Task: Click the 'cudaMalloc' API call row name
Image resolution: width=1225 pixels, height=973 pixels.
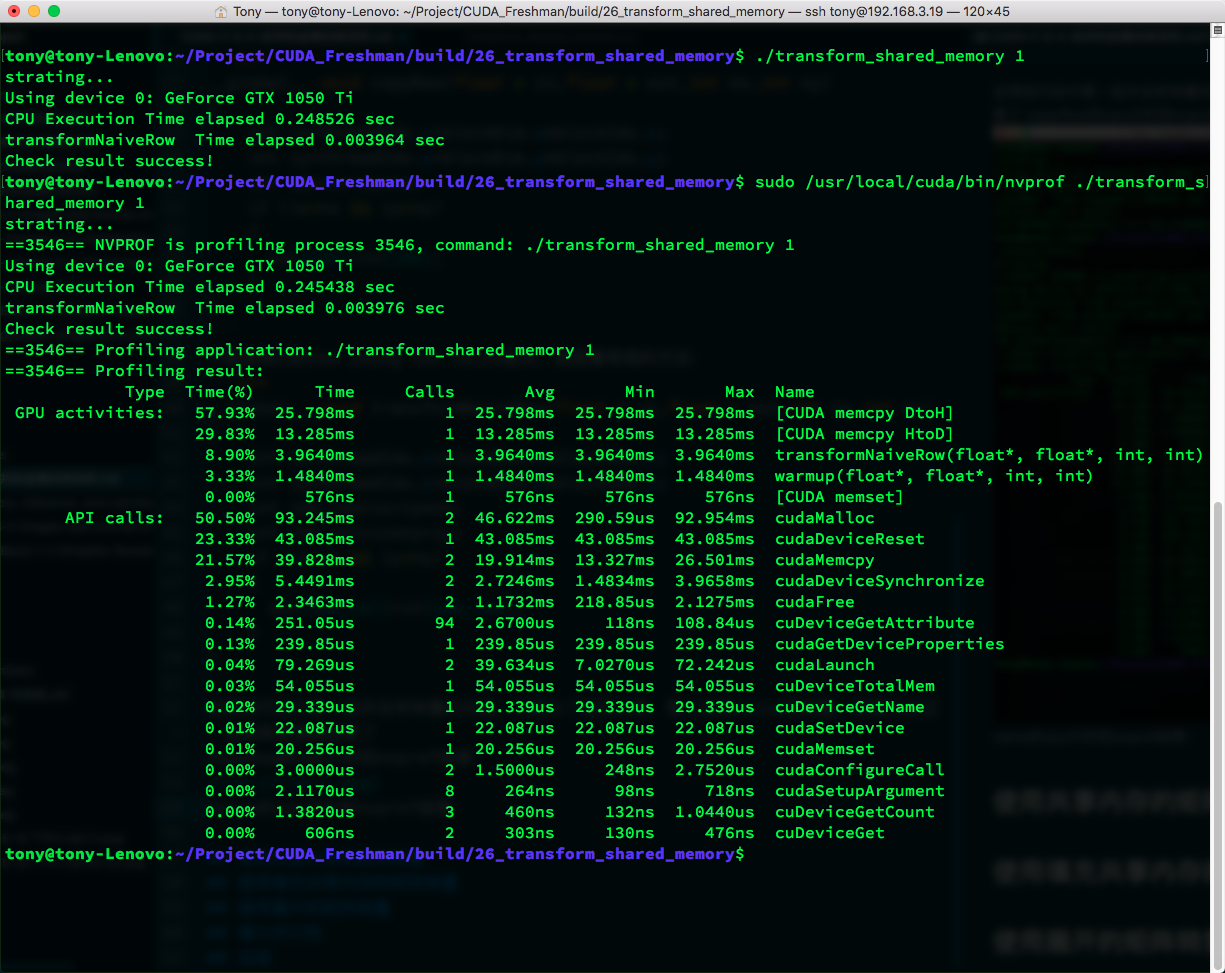Action: pyautogui.click(x=824, y=518)
